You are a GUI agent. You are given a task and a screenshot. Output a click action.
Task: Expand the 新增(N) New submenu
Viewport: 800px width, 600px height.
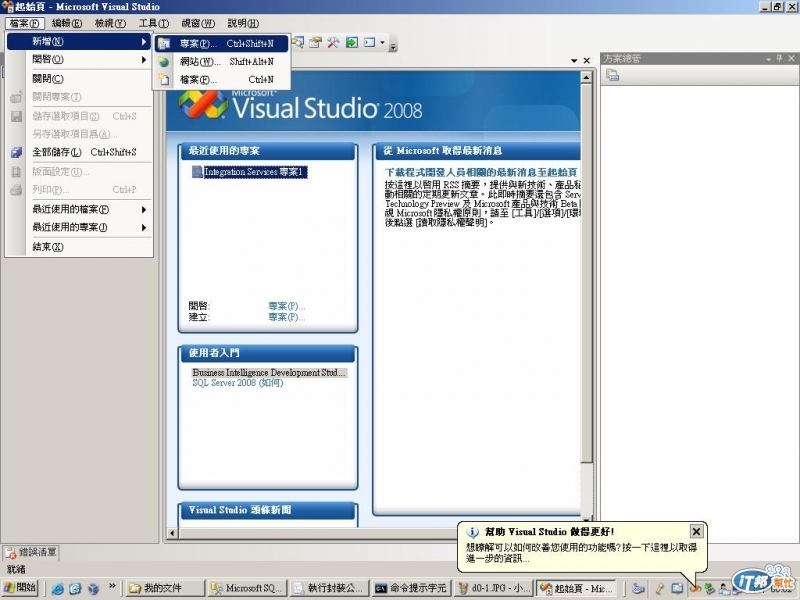(x=79, y=41)
